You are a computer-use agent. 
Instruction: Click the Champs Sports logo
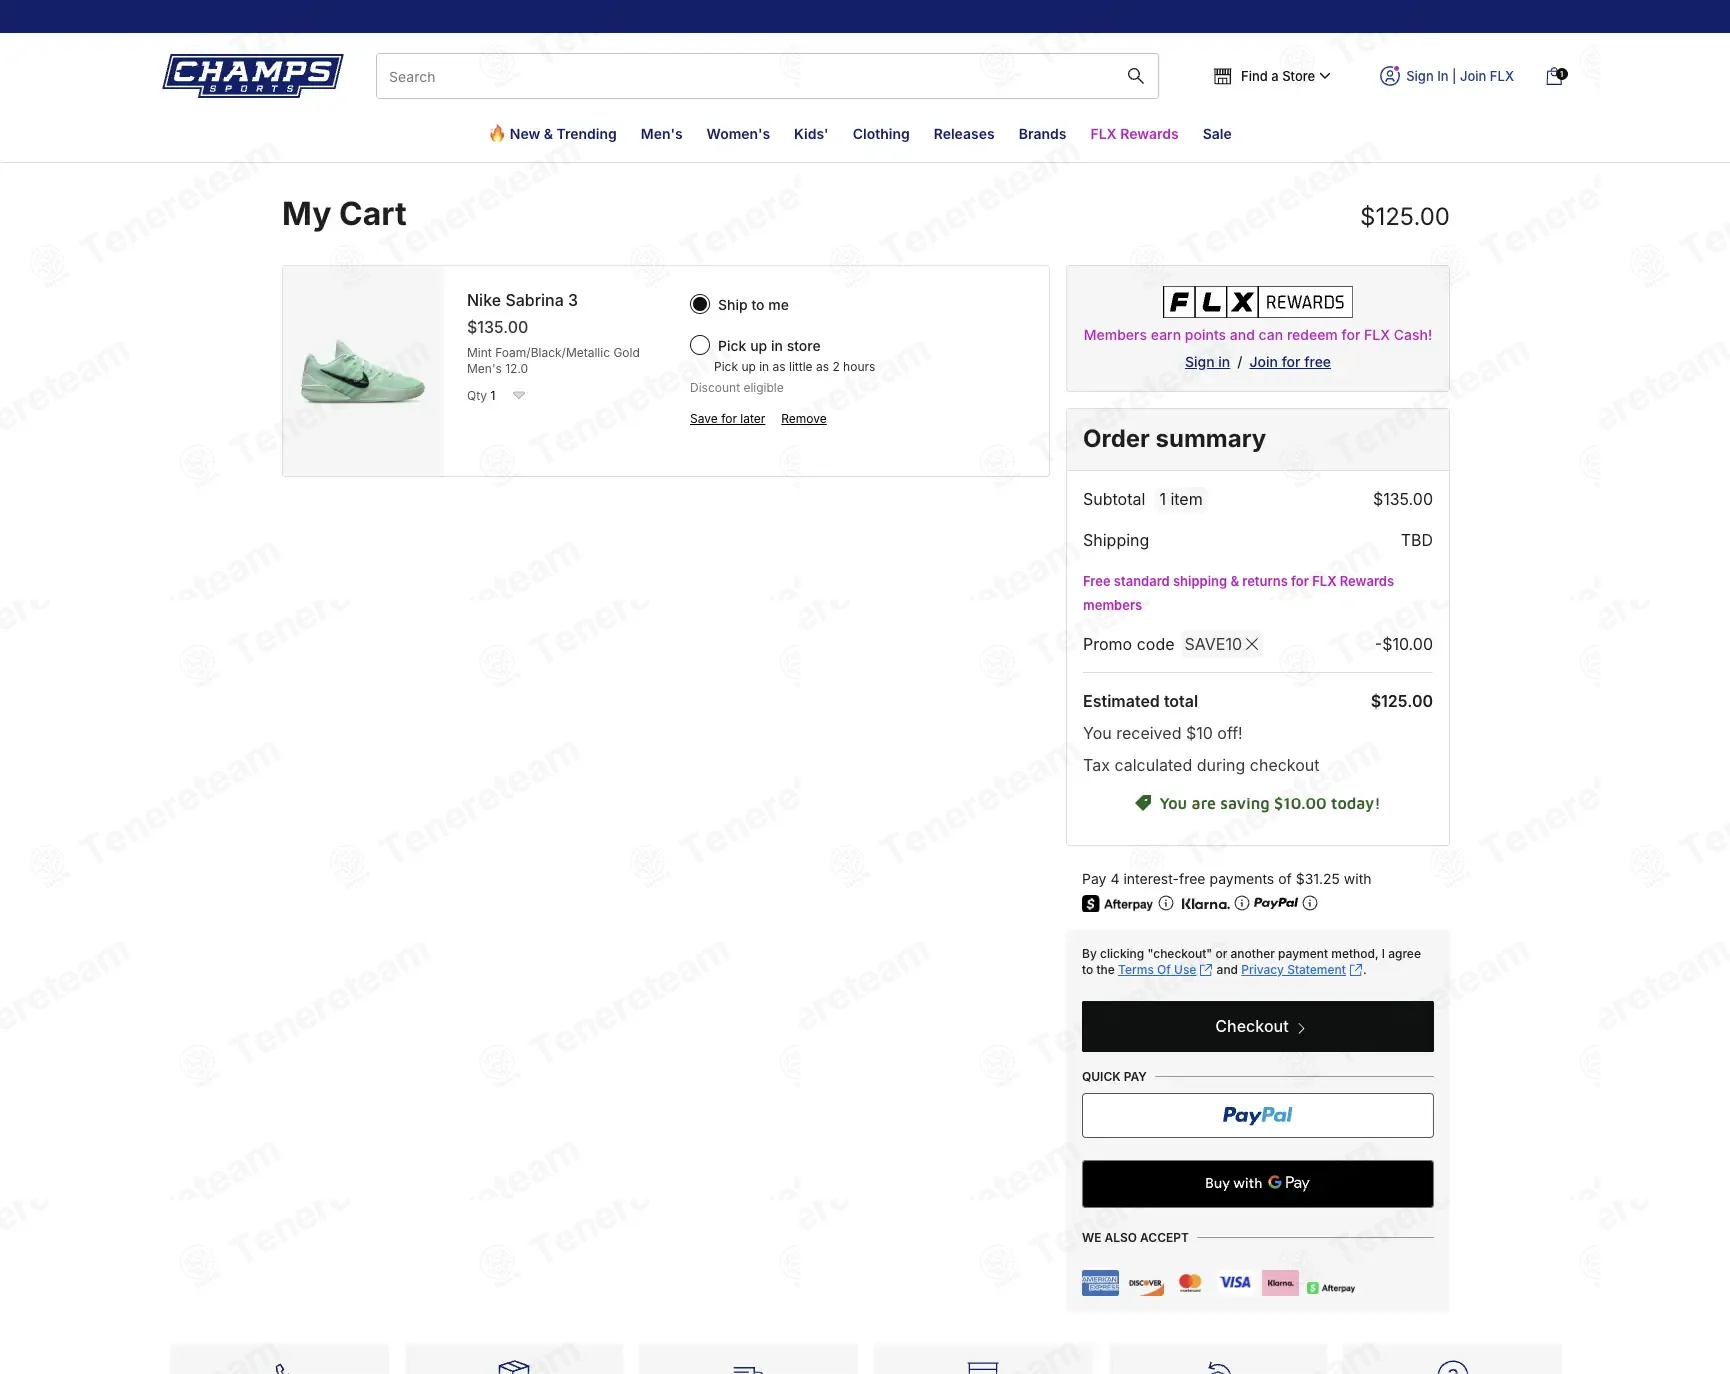coord(253,76)
